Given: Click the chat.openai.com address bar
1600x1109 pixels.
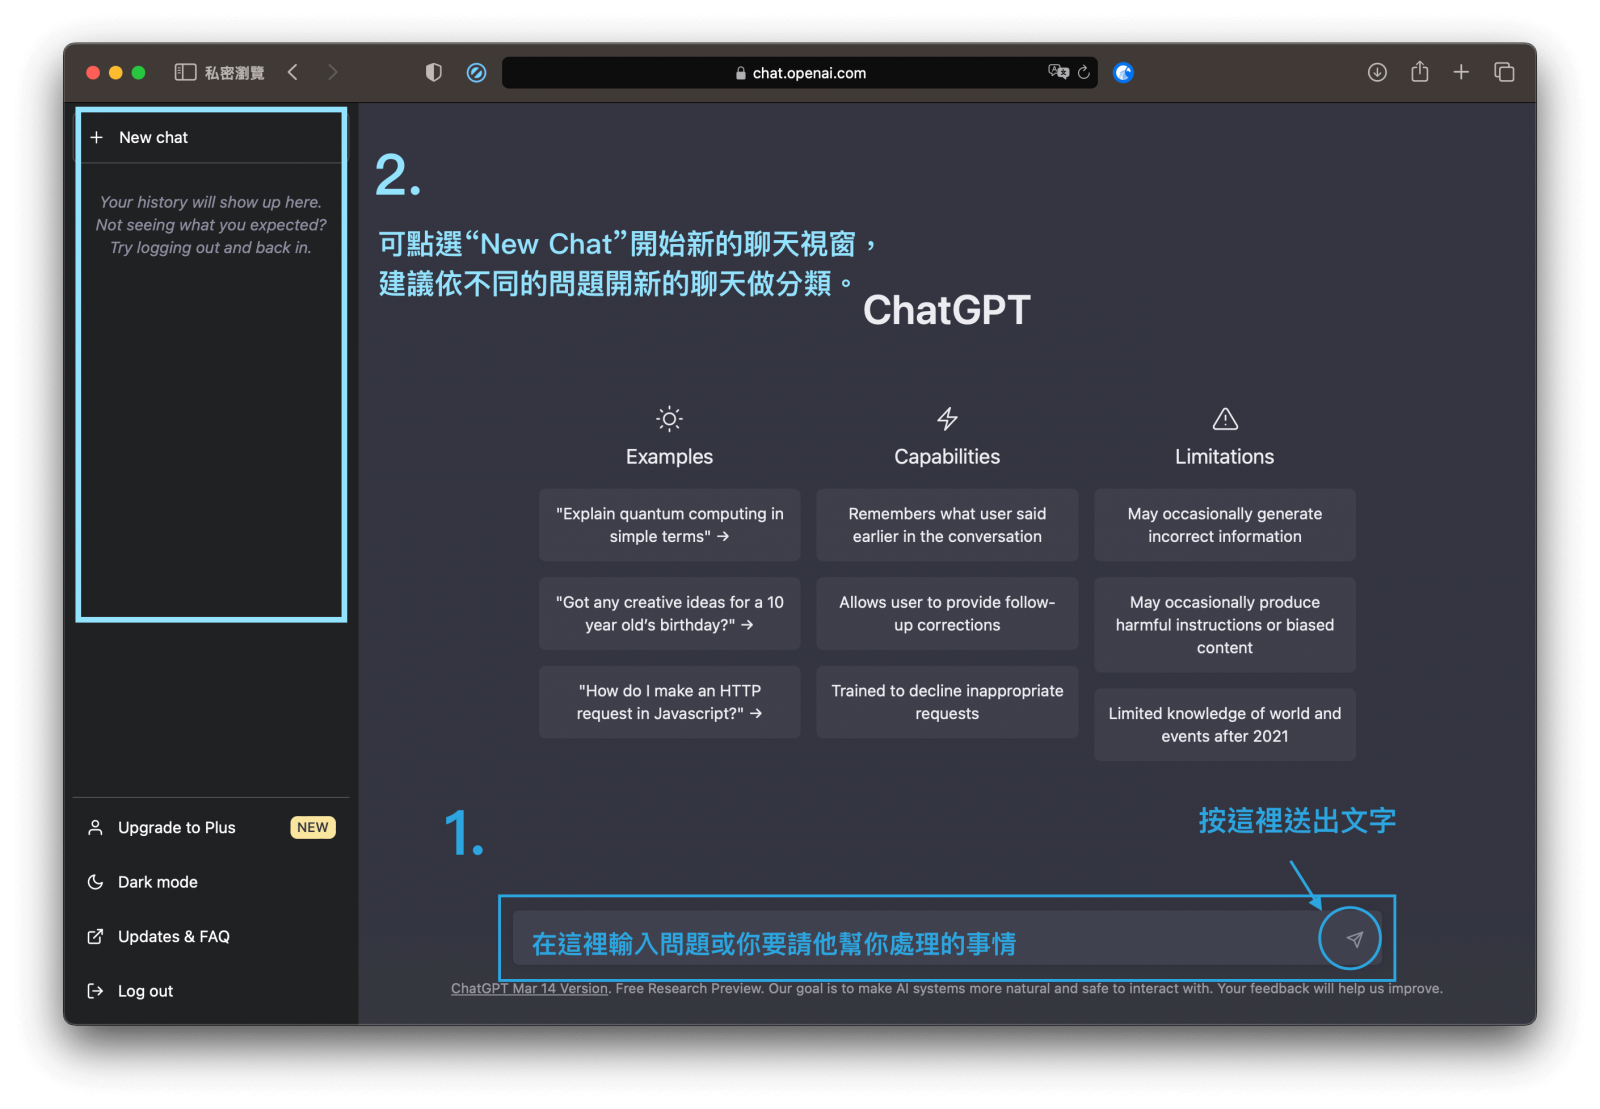Looking at the screenshot, I should (800, 72).
